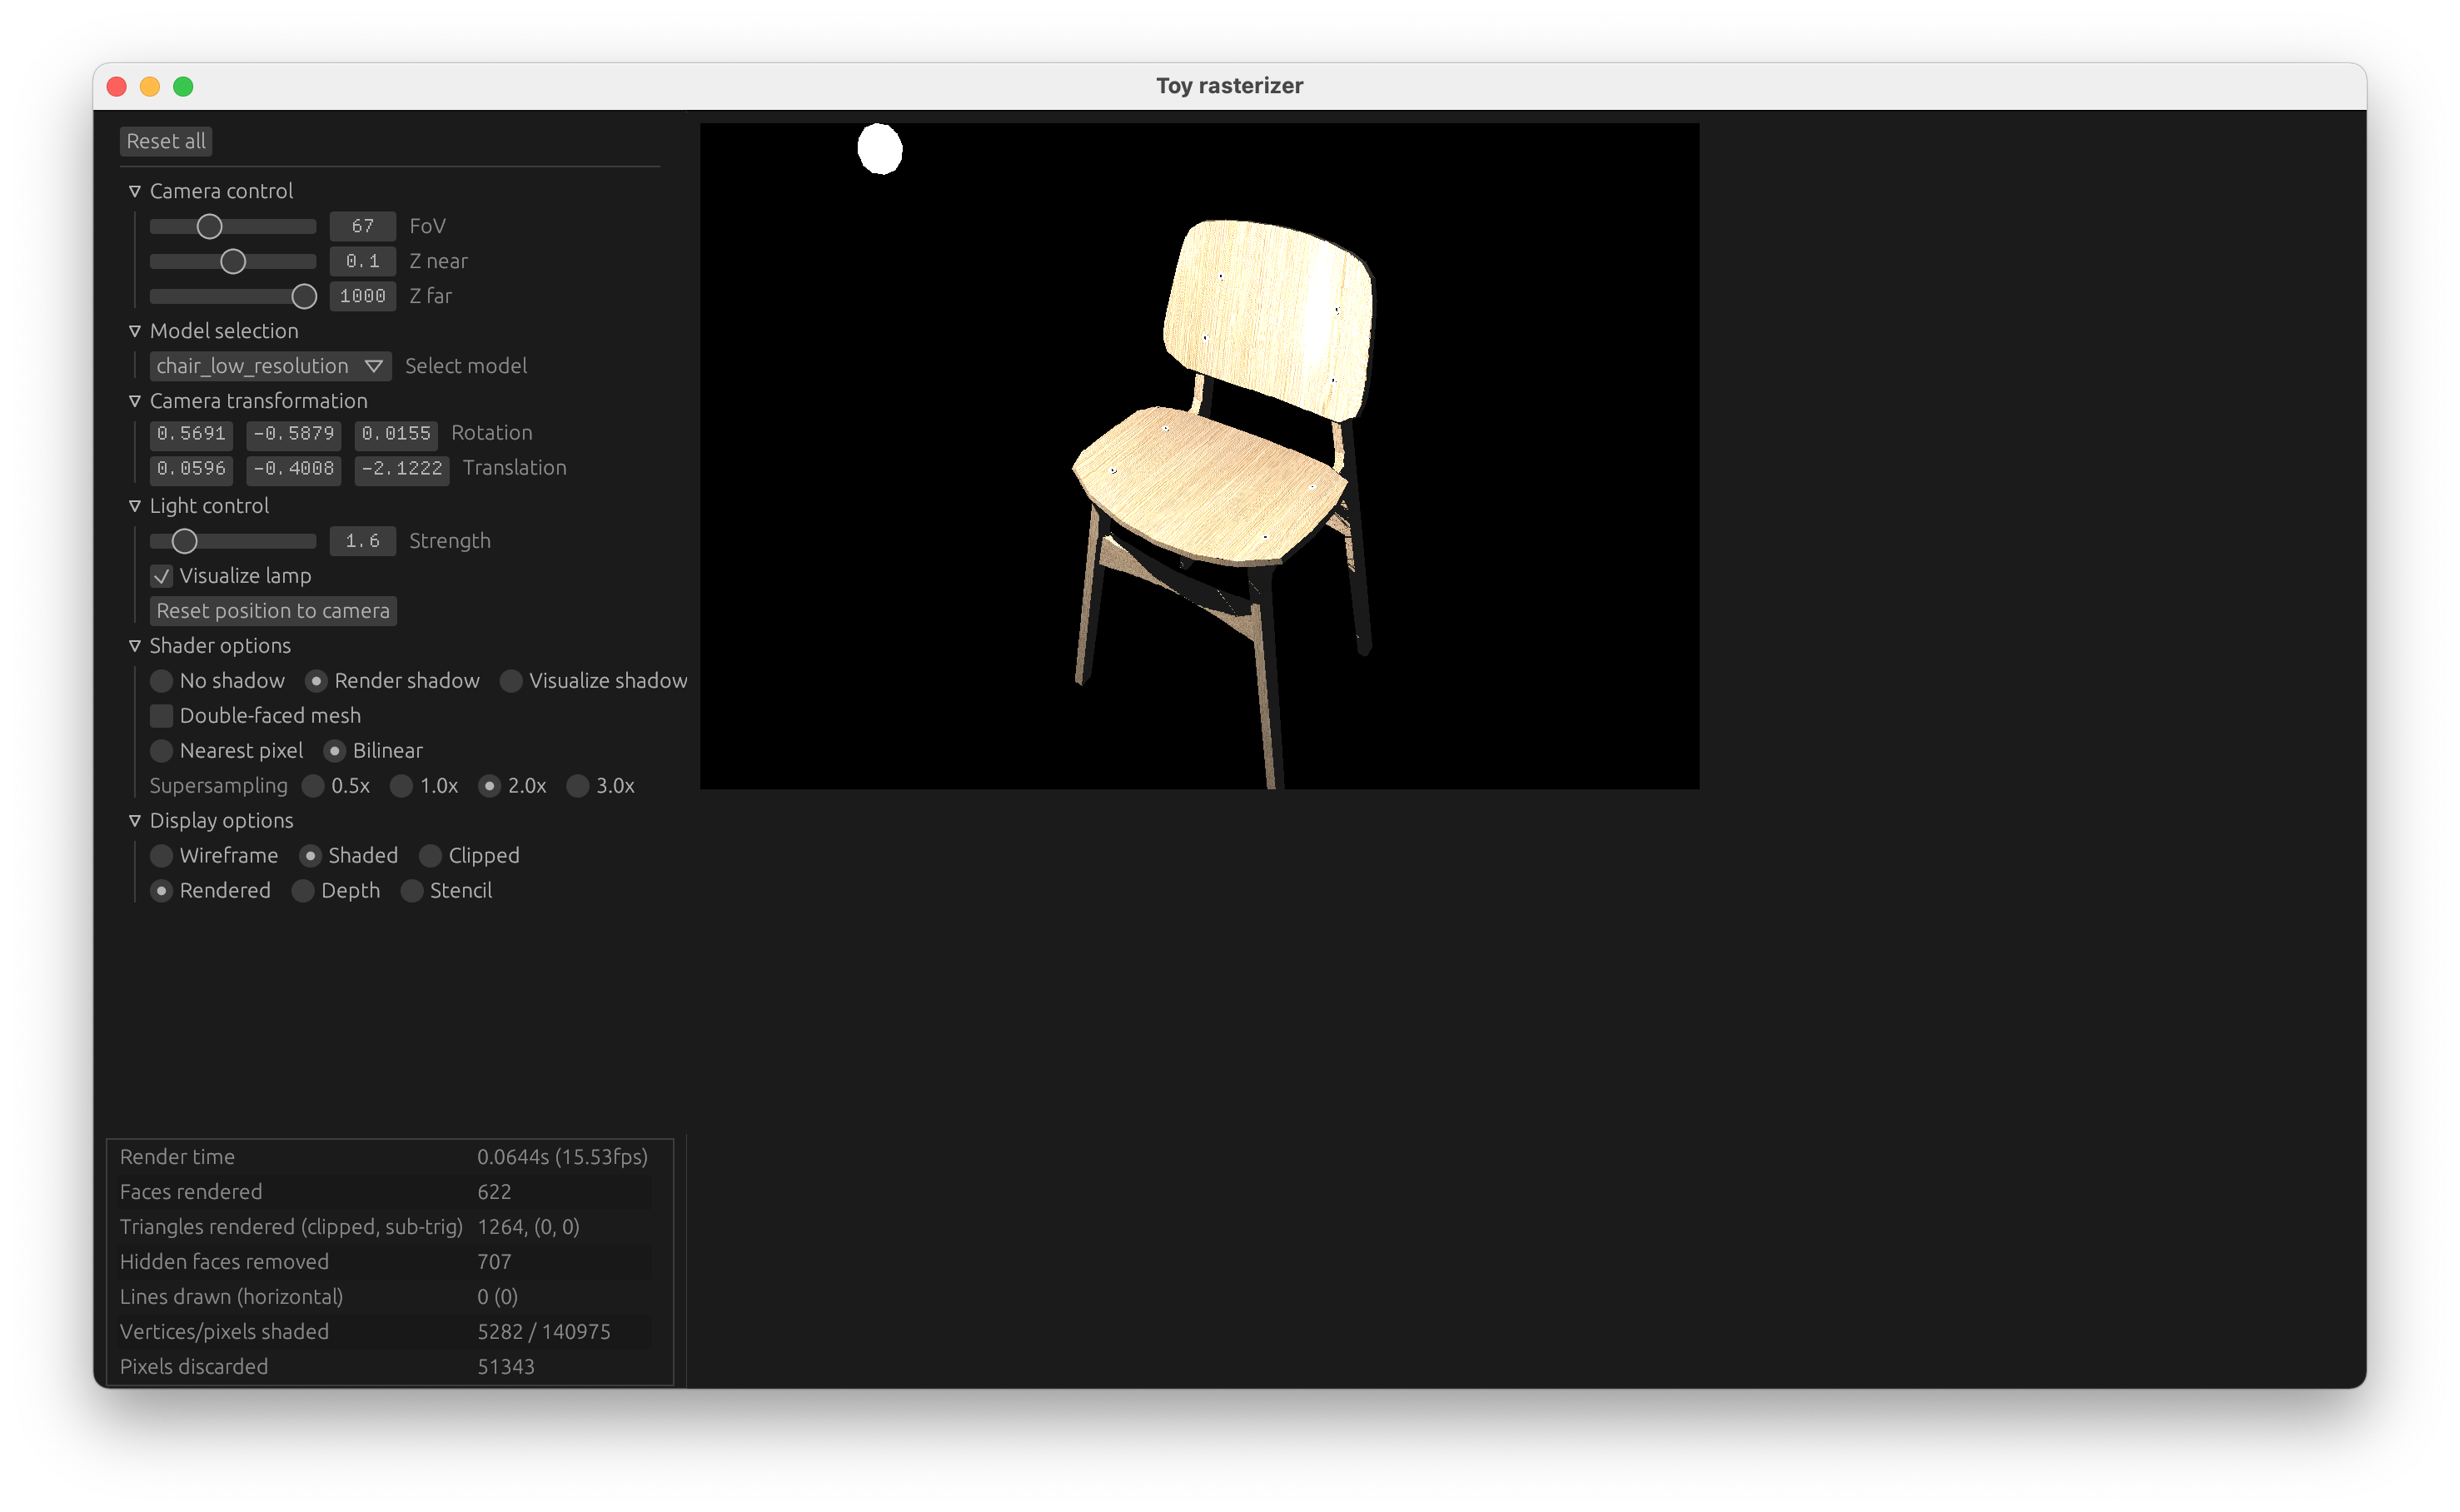Click the FoV value field 67
The height and width of the screenshot is (1512, 2460).
point(363,226)
